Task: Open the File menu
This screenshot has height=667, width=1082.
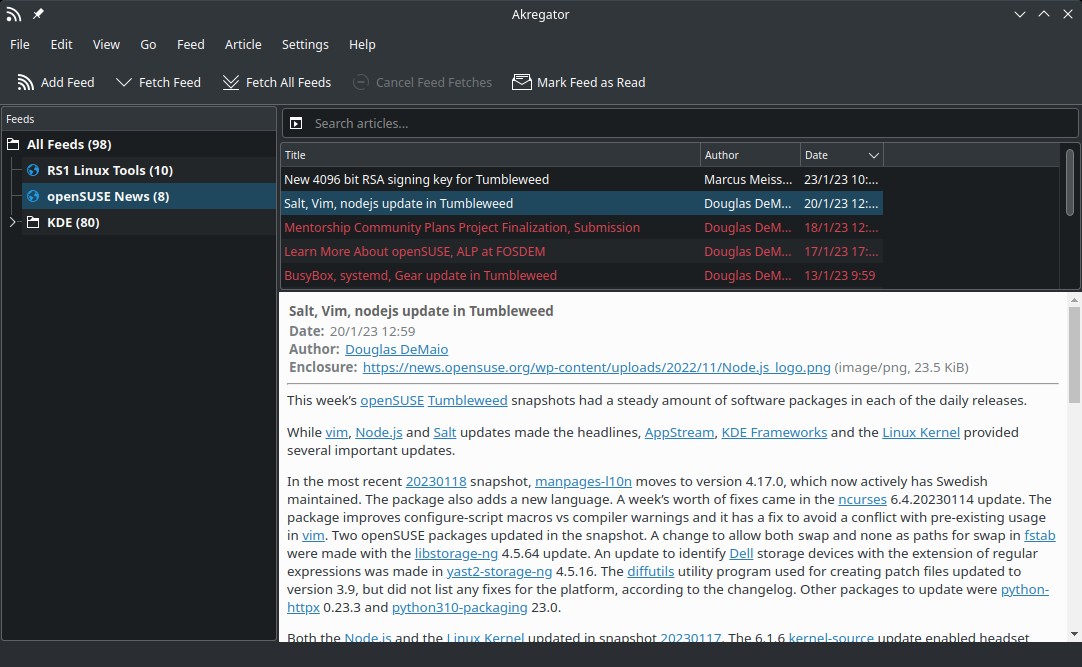Action: [x=20, y=45]
